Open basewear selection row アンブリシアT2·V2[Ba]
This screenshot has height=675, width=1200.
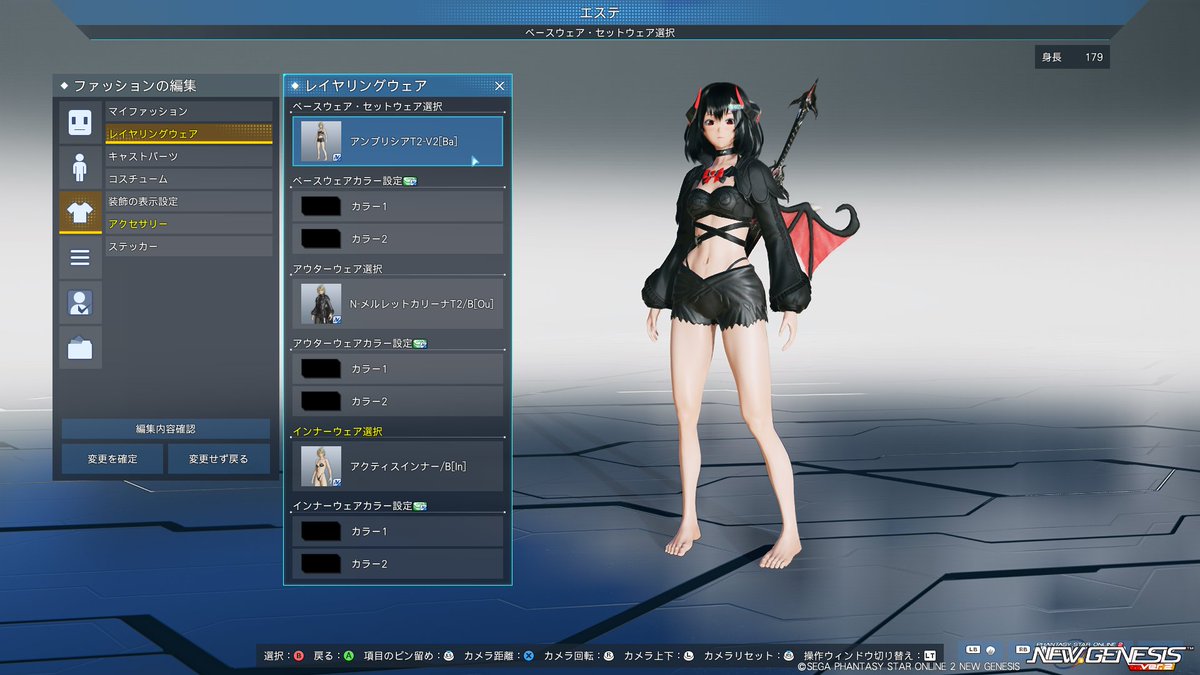pyautogui.click(x=398, y=141)
